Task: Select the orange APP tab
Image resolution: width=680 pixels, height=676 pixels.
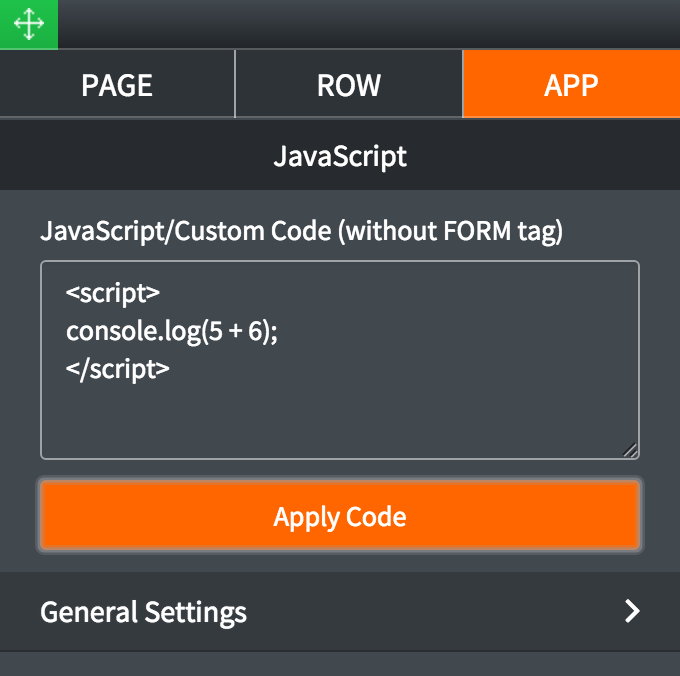Action: (571, 85)
